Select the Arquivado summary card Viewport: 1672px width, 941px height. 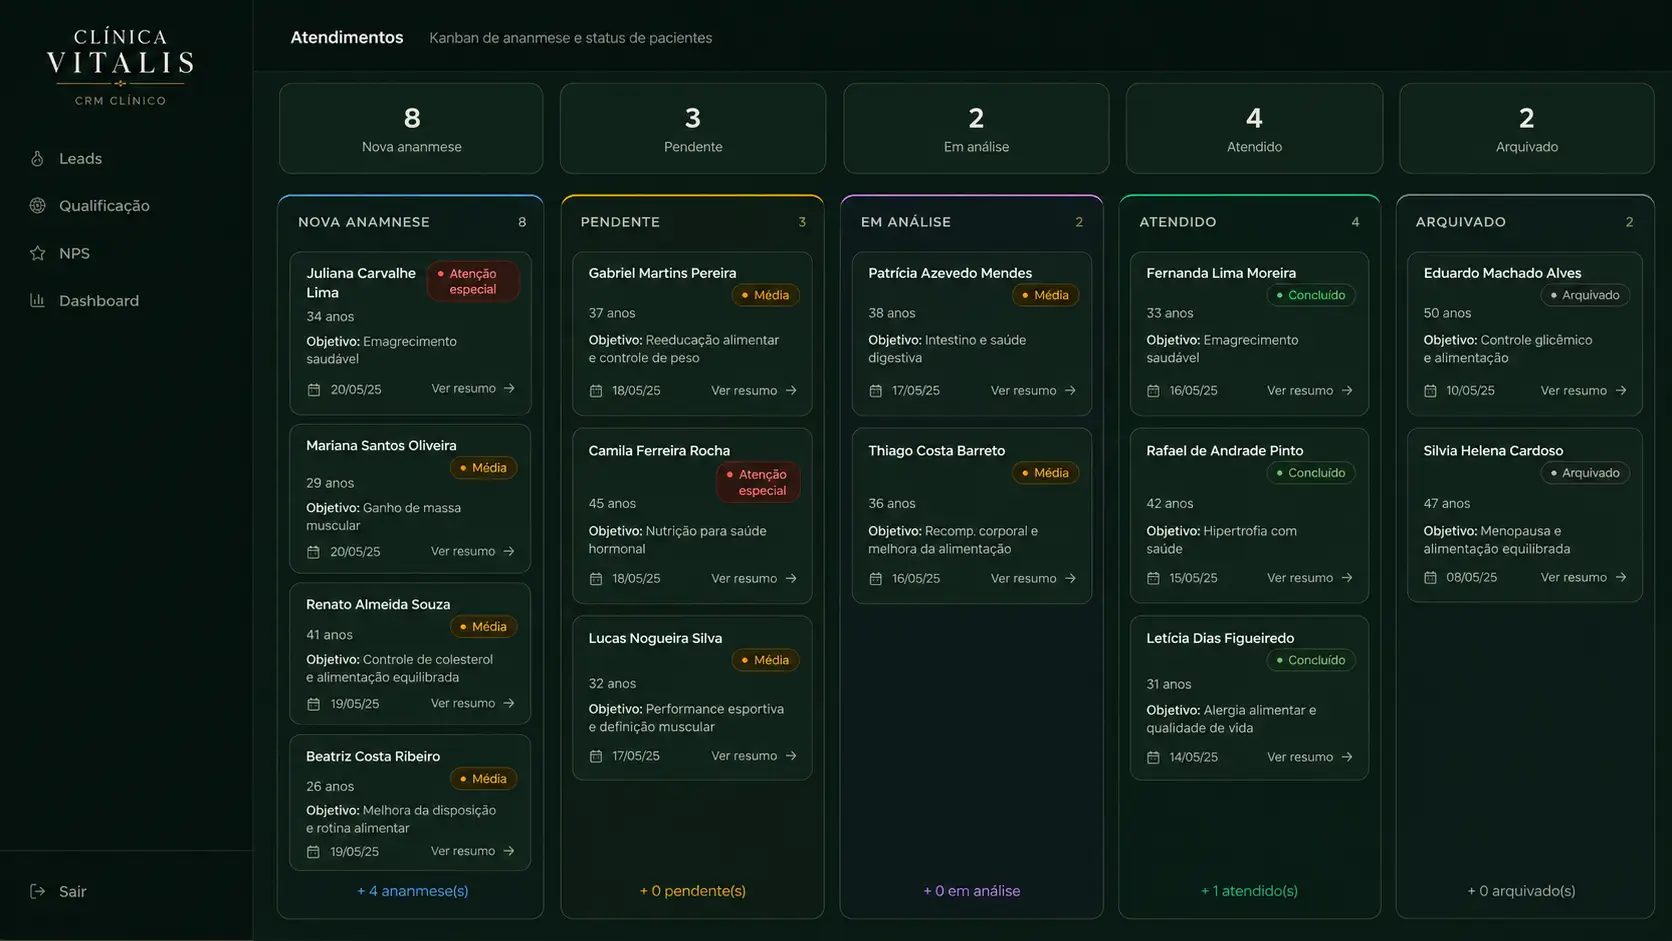pos(1526,129)
